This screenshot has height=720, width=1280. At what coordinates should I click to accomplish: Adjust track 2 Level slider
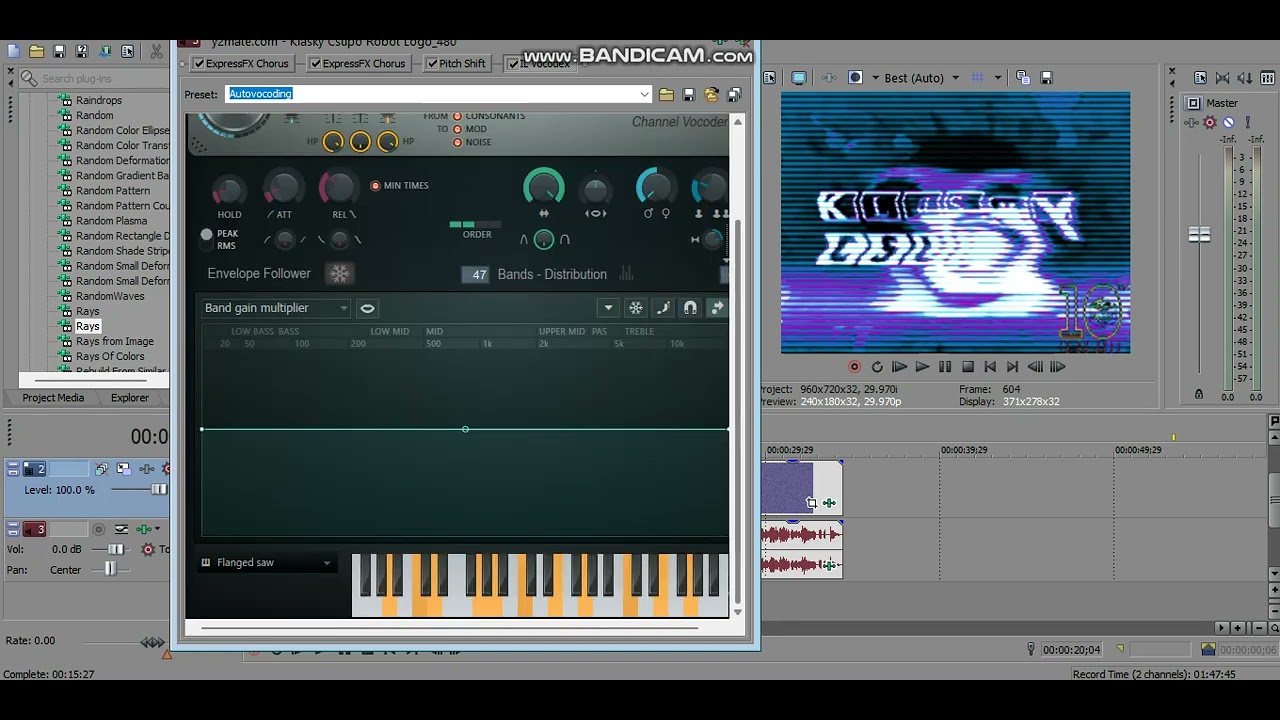(159, 489)
